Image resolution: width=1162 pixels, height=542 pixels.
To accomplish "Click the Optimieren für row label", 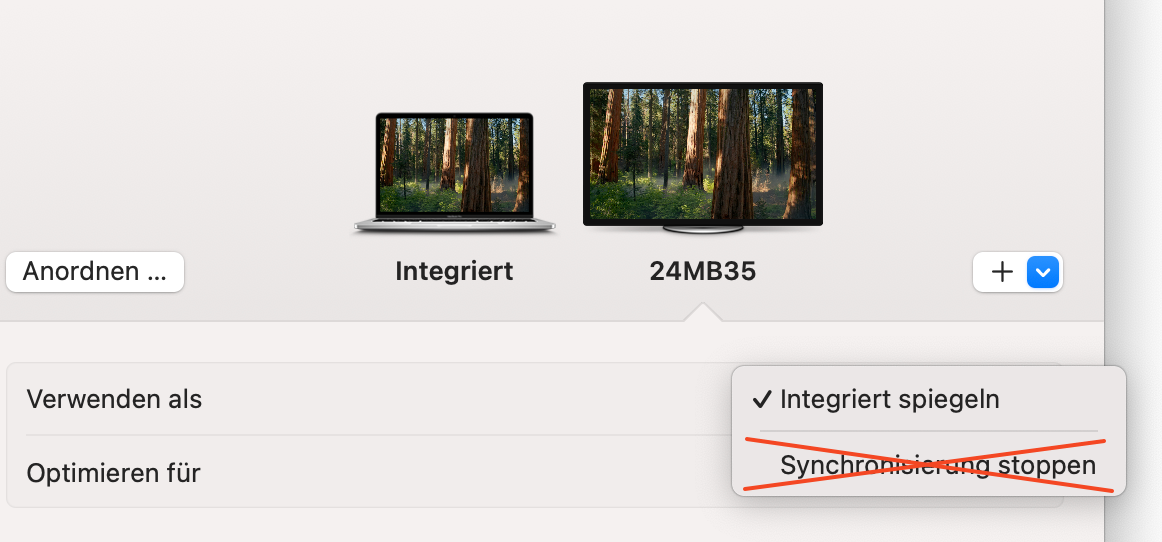I will (114, 472).
